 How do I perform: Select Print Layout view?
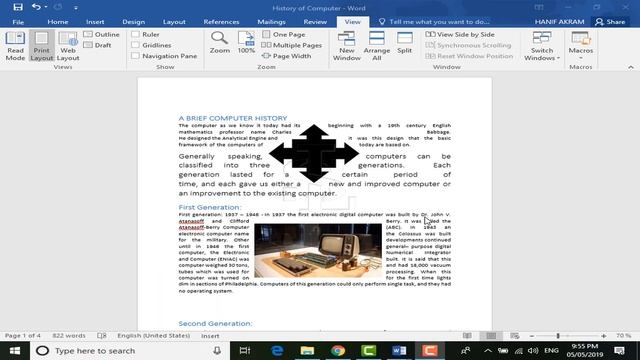[x=42, y=46]
